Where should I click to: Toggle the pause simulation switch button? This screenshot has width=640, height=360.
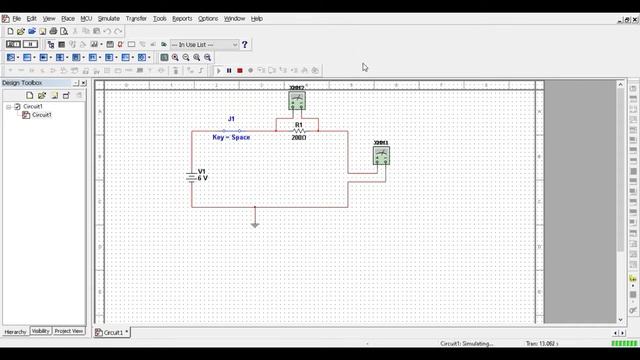(30, 44)
